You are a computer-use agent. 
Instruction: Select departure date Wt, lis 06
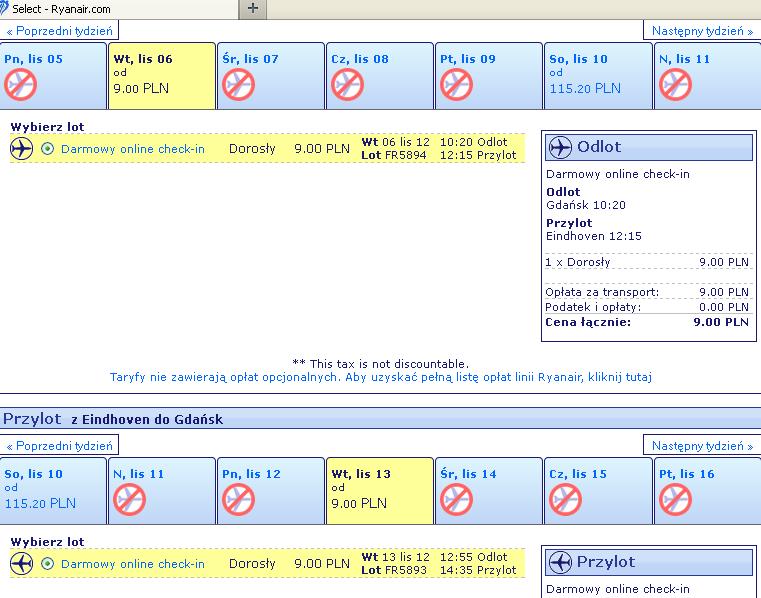coord(162,76)
